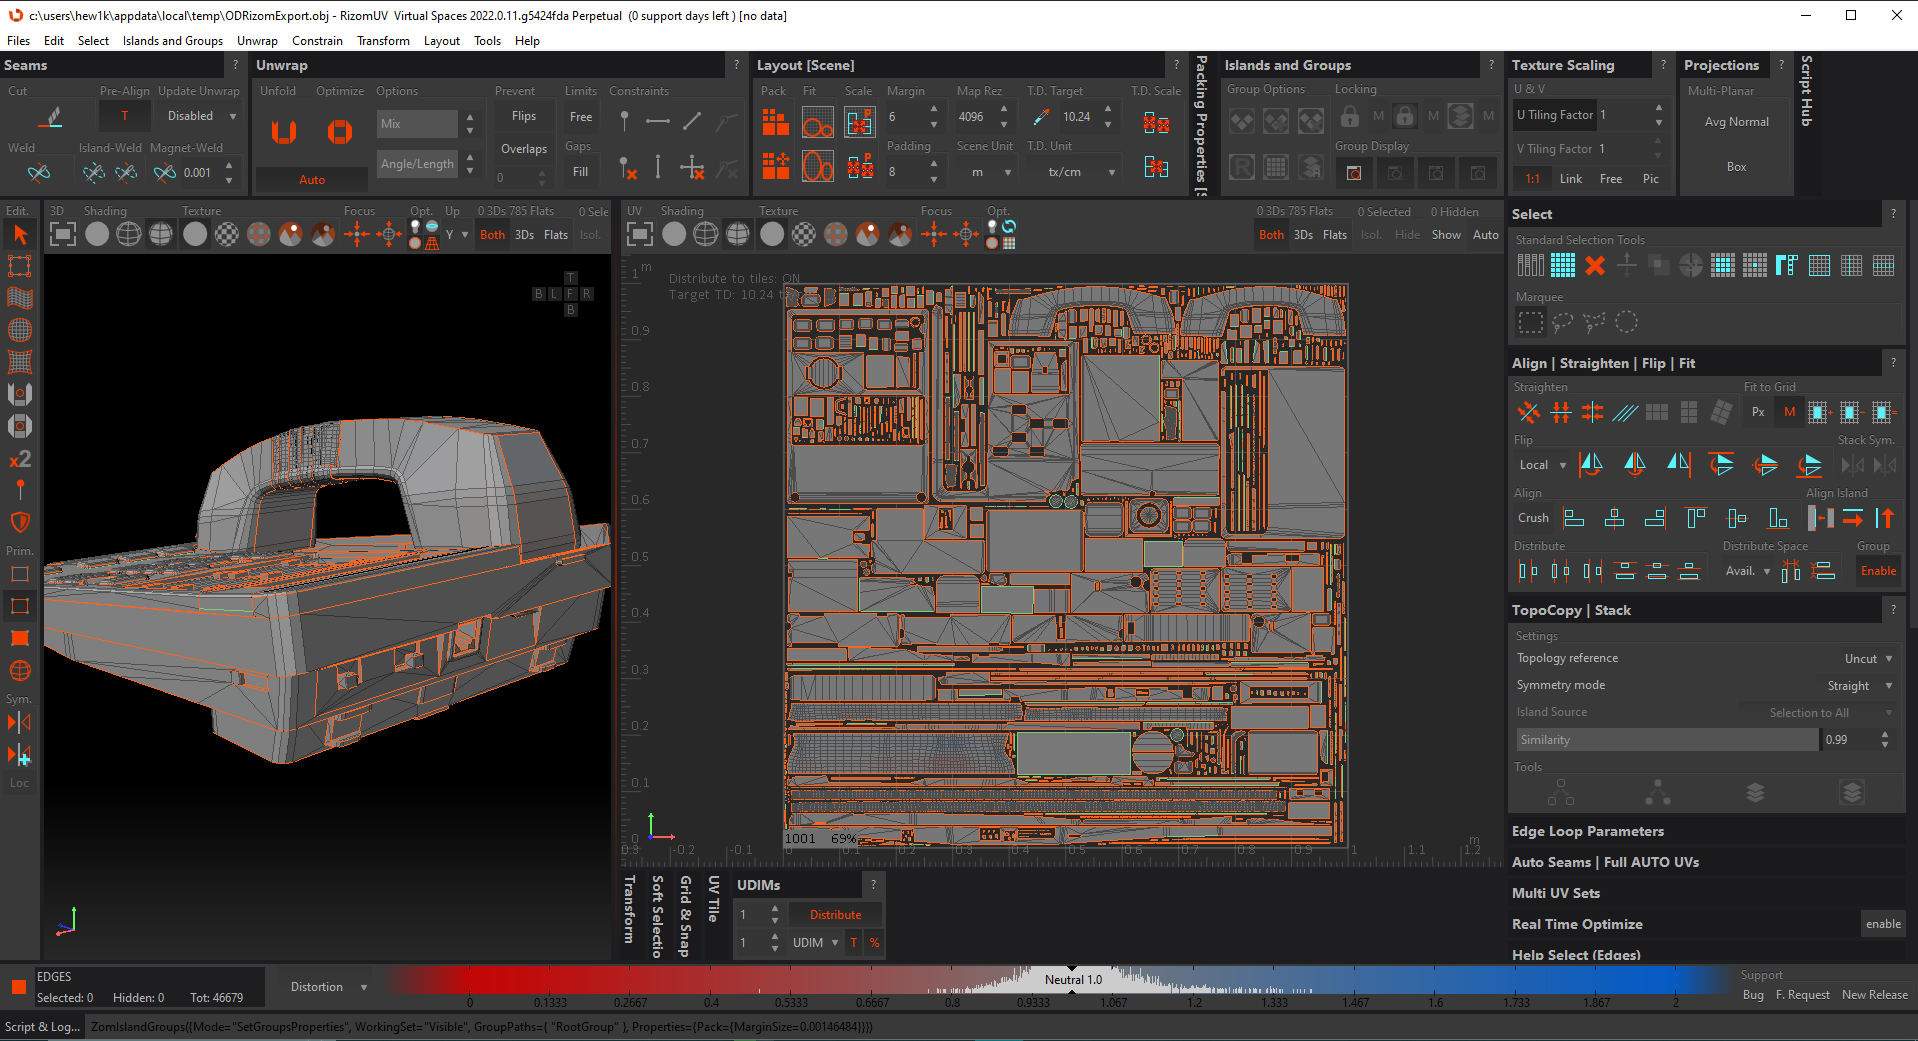Click the Distribute button in UDIMs
Screen dimensions: 1918x1041
pos(835,915)
